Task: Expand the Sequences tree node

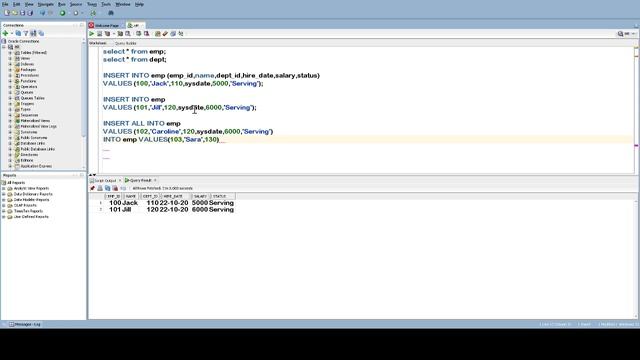Action: point(10,115)
